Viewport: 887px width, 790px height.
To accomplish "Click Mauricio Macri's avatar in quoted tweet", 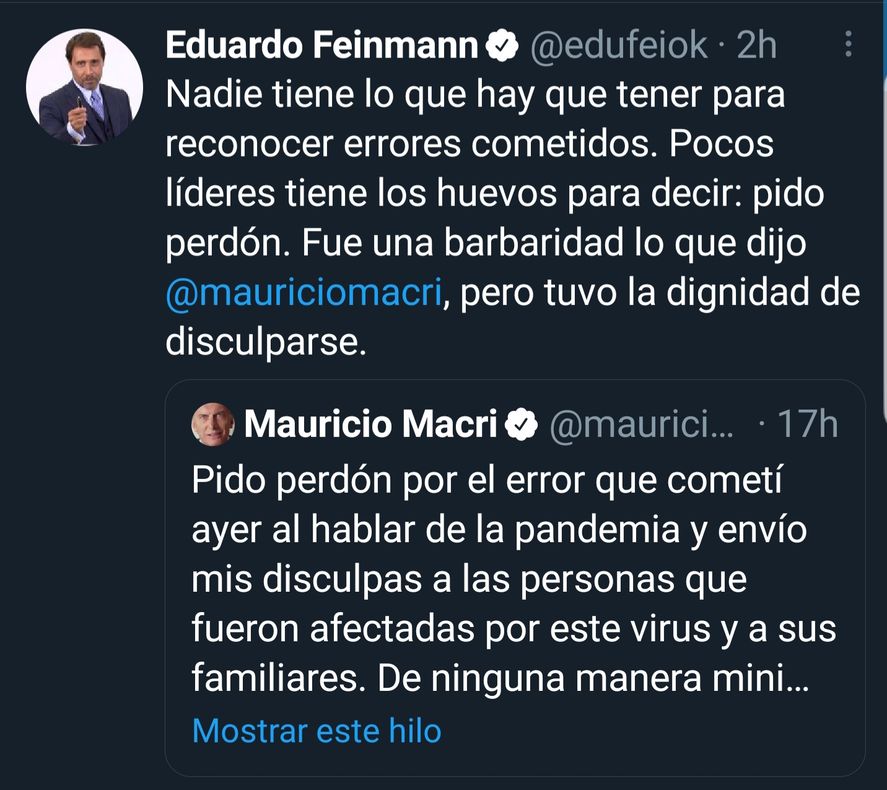I will (x=211, y=423).
